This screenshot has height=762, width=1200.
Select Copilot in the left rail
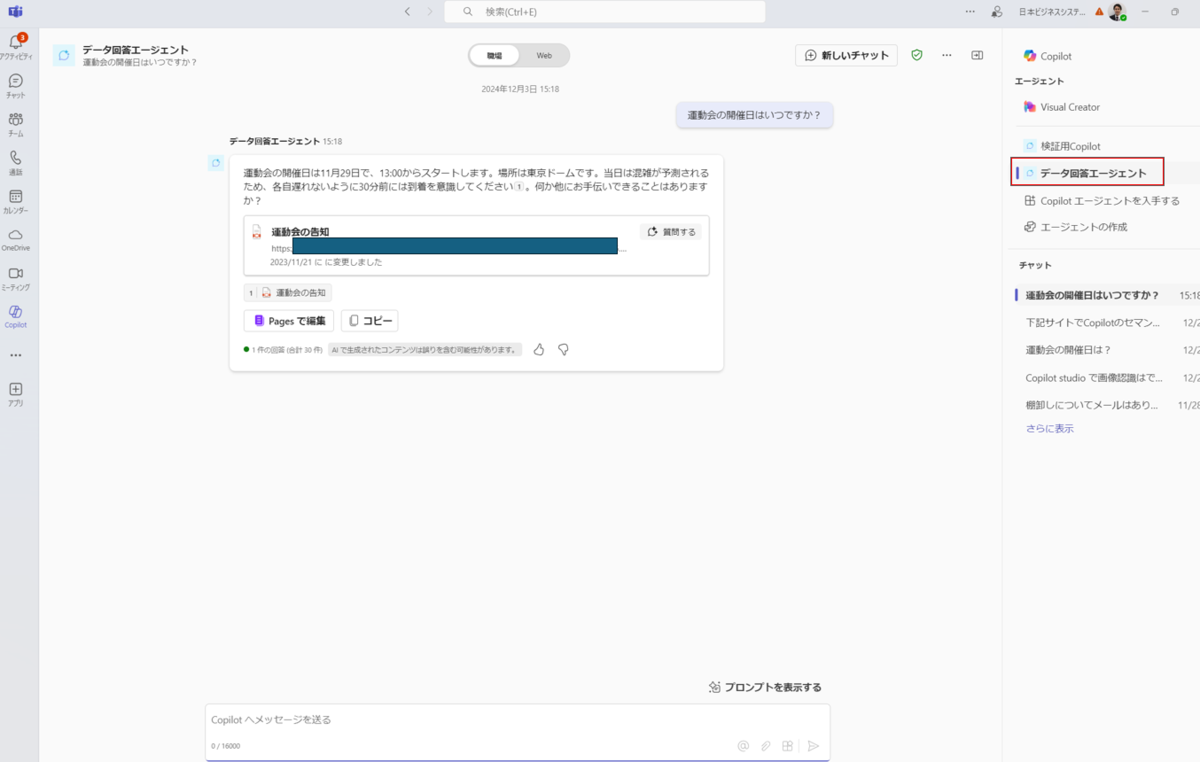tap(16, 316)
